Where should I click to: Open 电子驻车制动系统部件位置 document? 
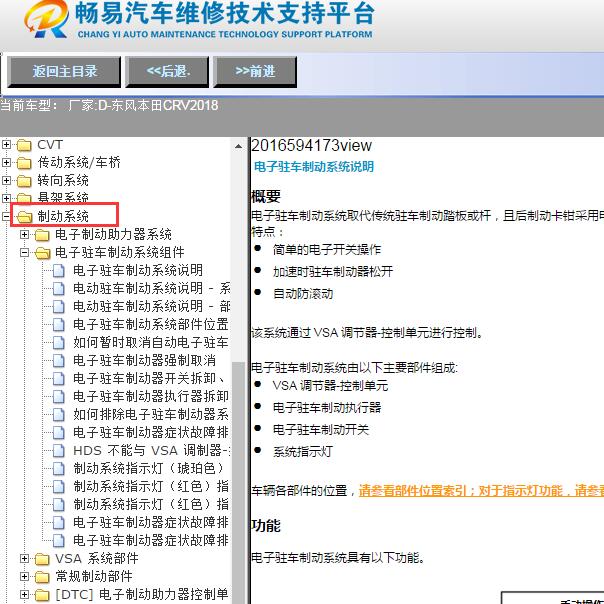[151, 324]
